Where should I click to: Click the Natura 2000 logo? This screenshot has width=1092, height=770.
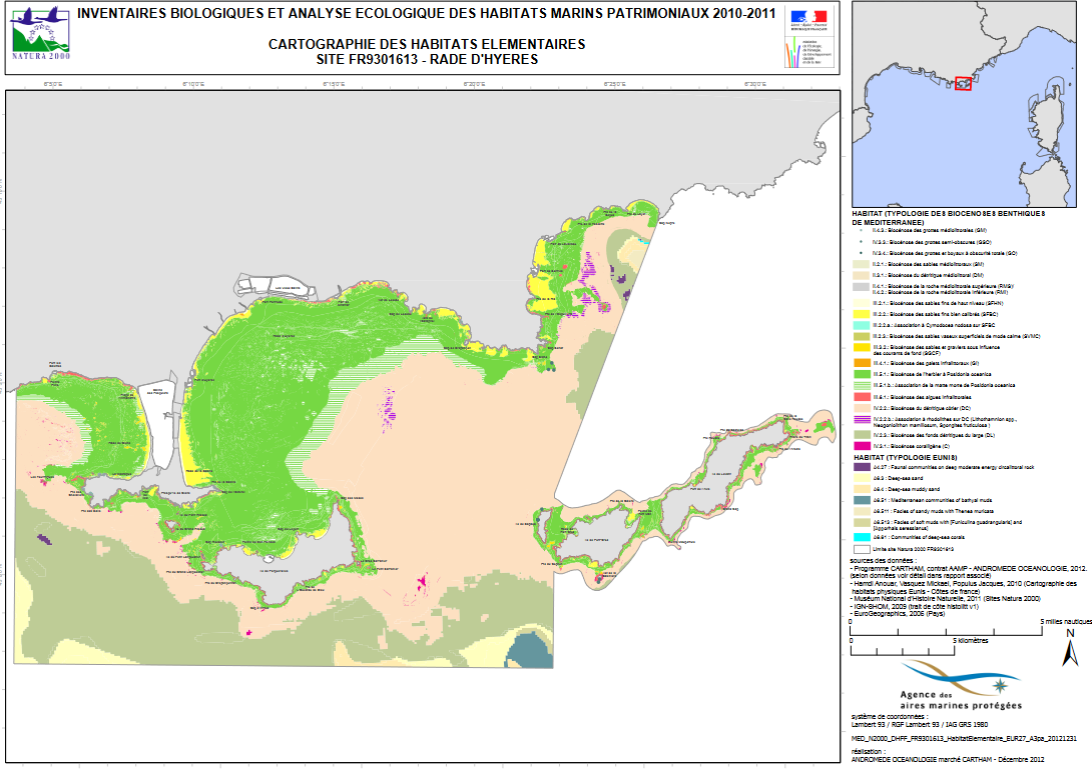pyautogui.click(x=41, y=30)
